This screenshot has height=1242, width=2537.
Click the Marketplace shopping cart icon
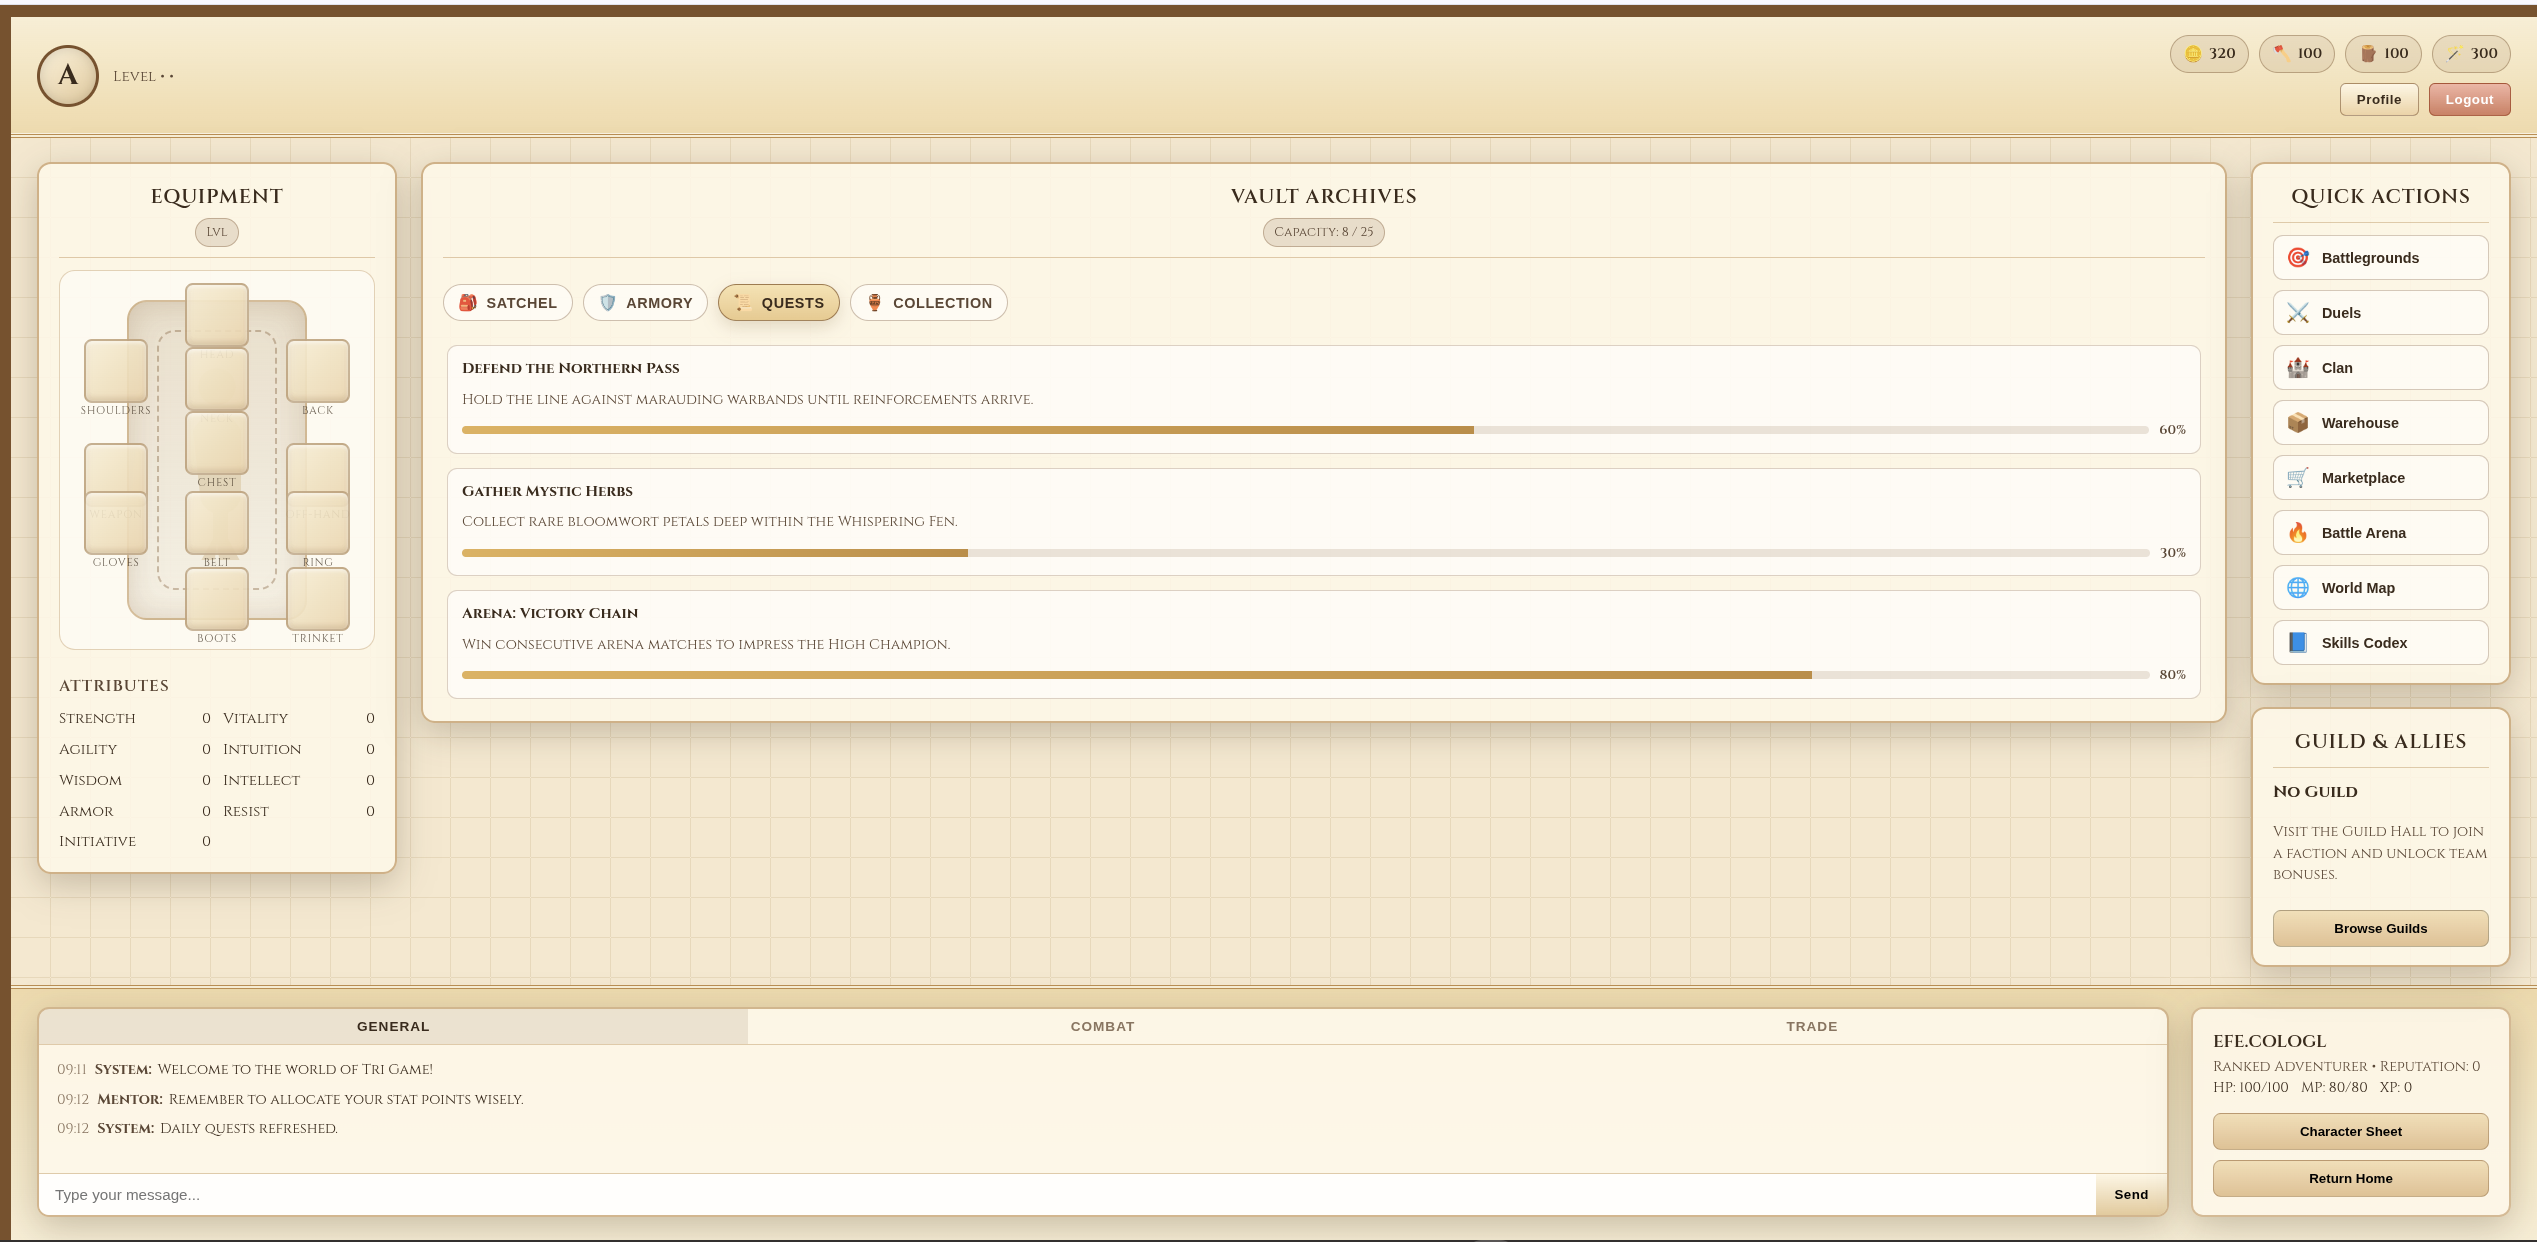(x=2298, y=478)
